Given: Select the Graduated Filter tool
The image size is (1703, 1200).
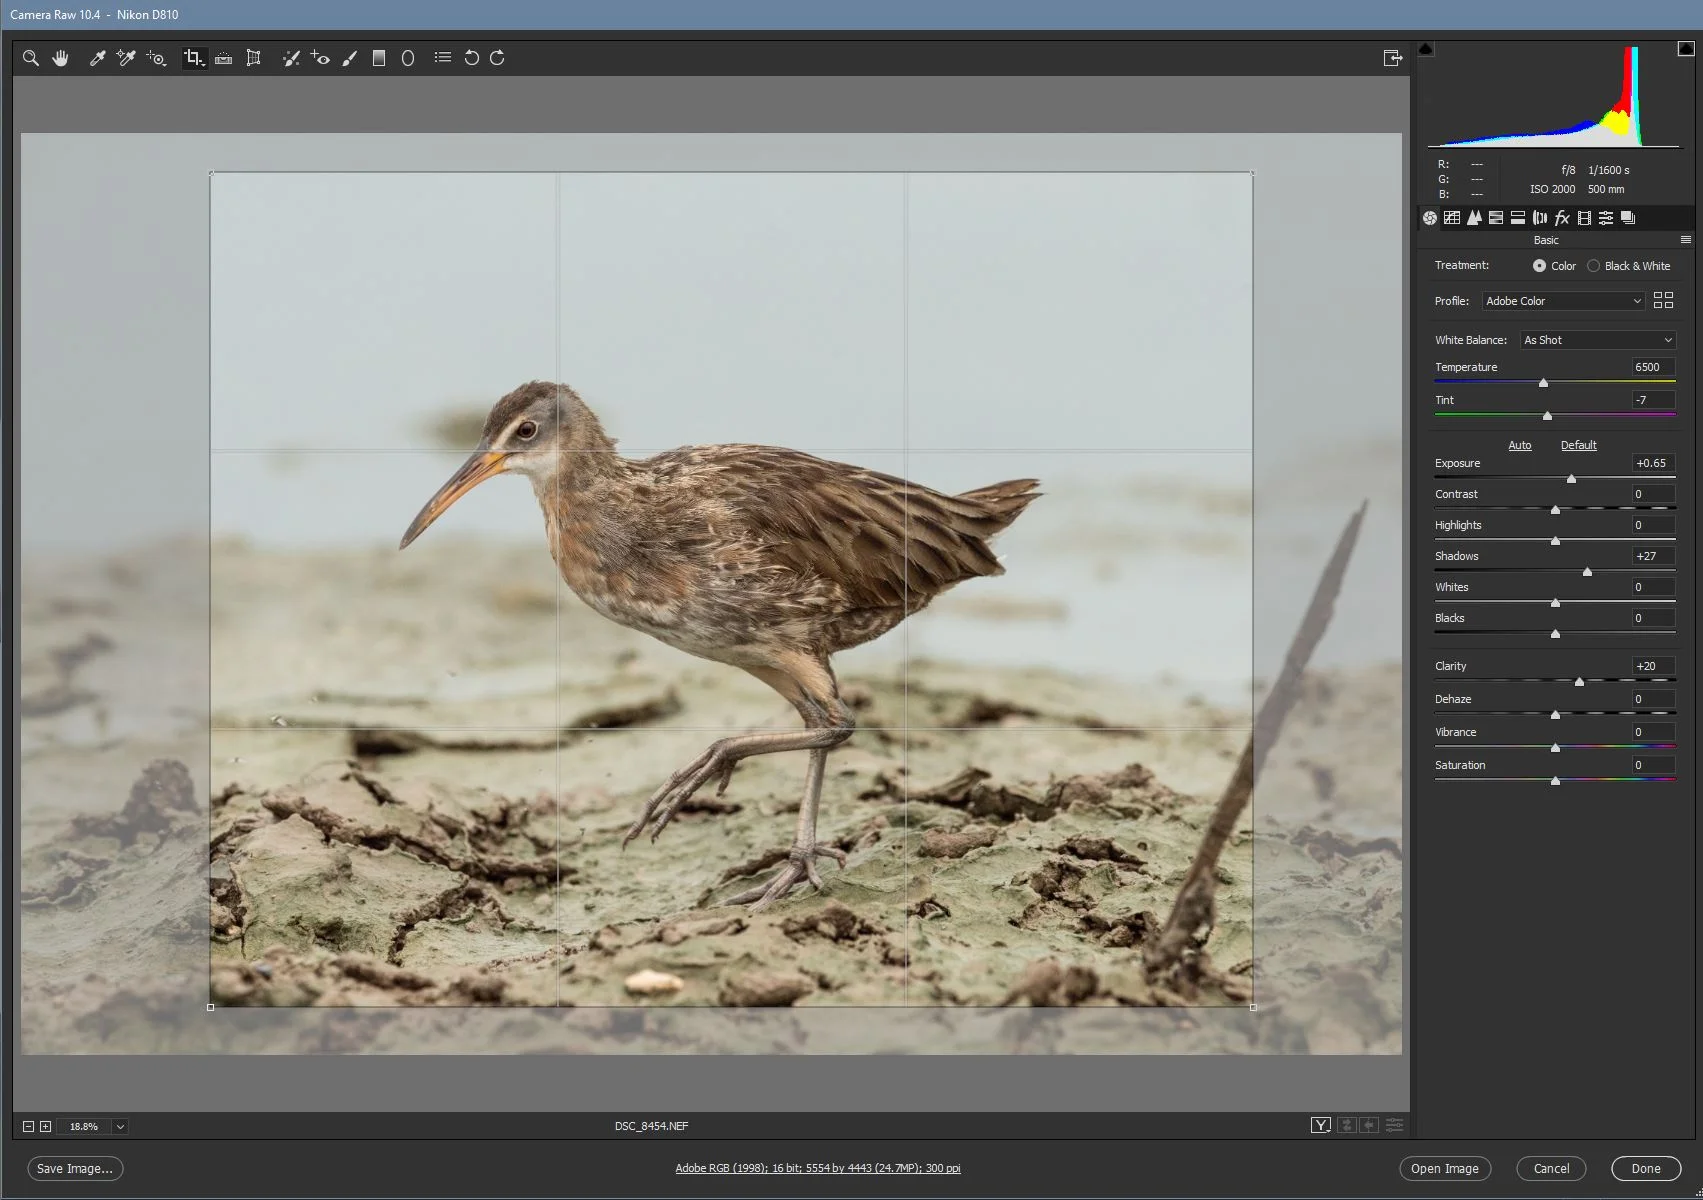Looking at the screenshot, I should [379, 58].
